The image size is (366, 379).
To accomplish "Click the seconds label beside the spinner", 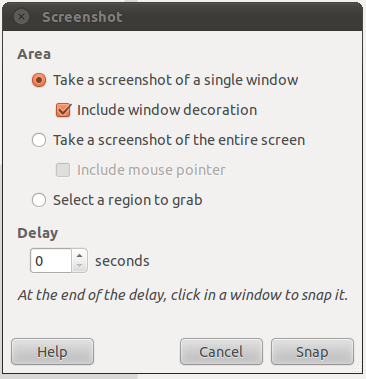I will (x=122, y=261).
